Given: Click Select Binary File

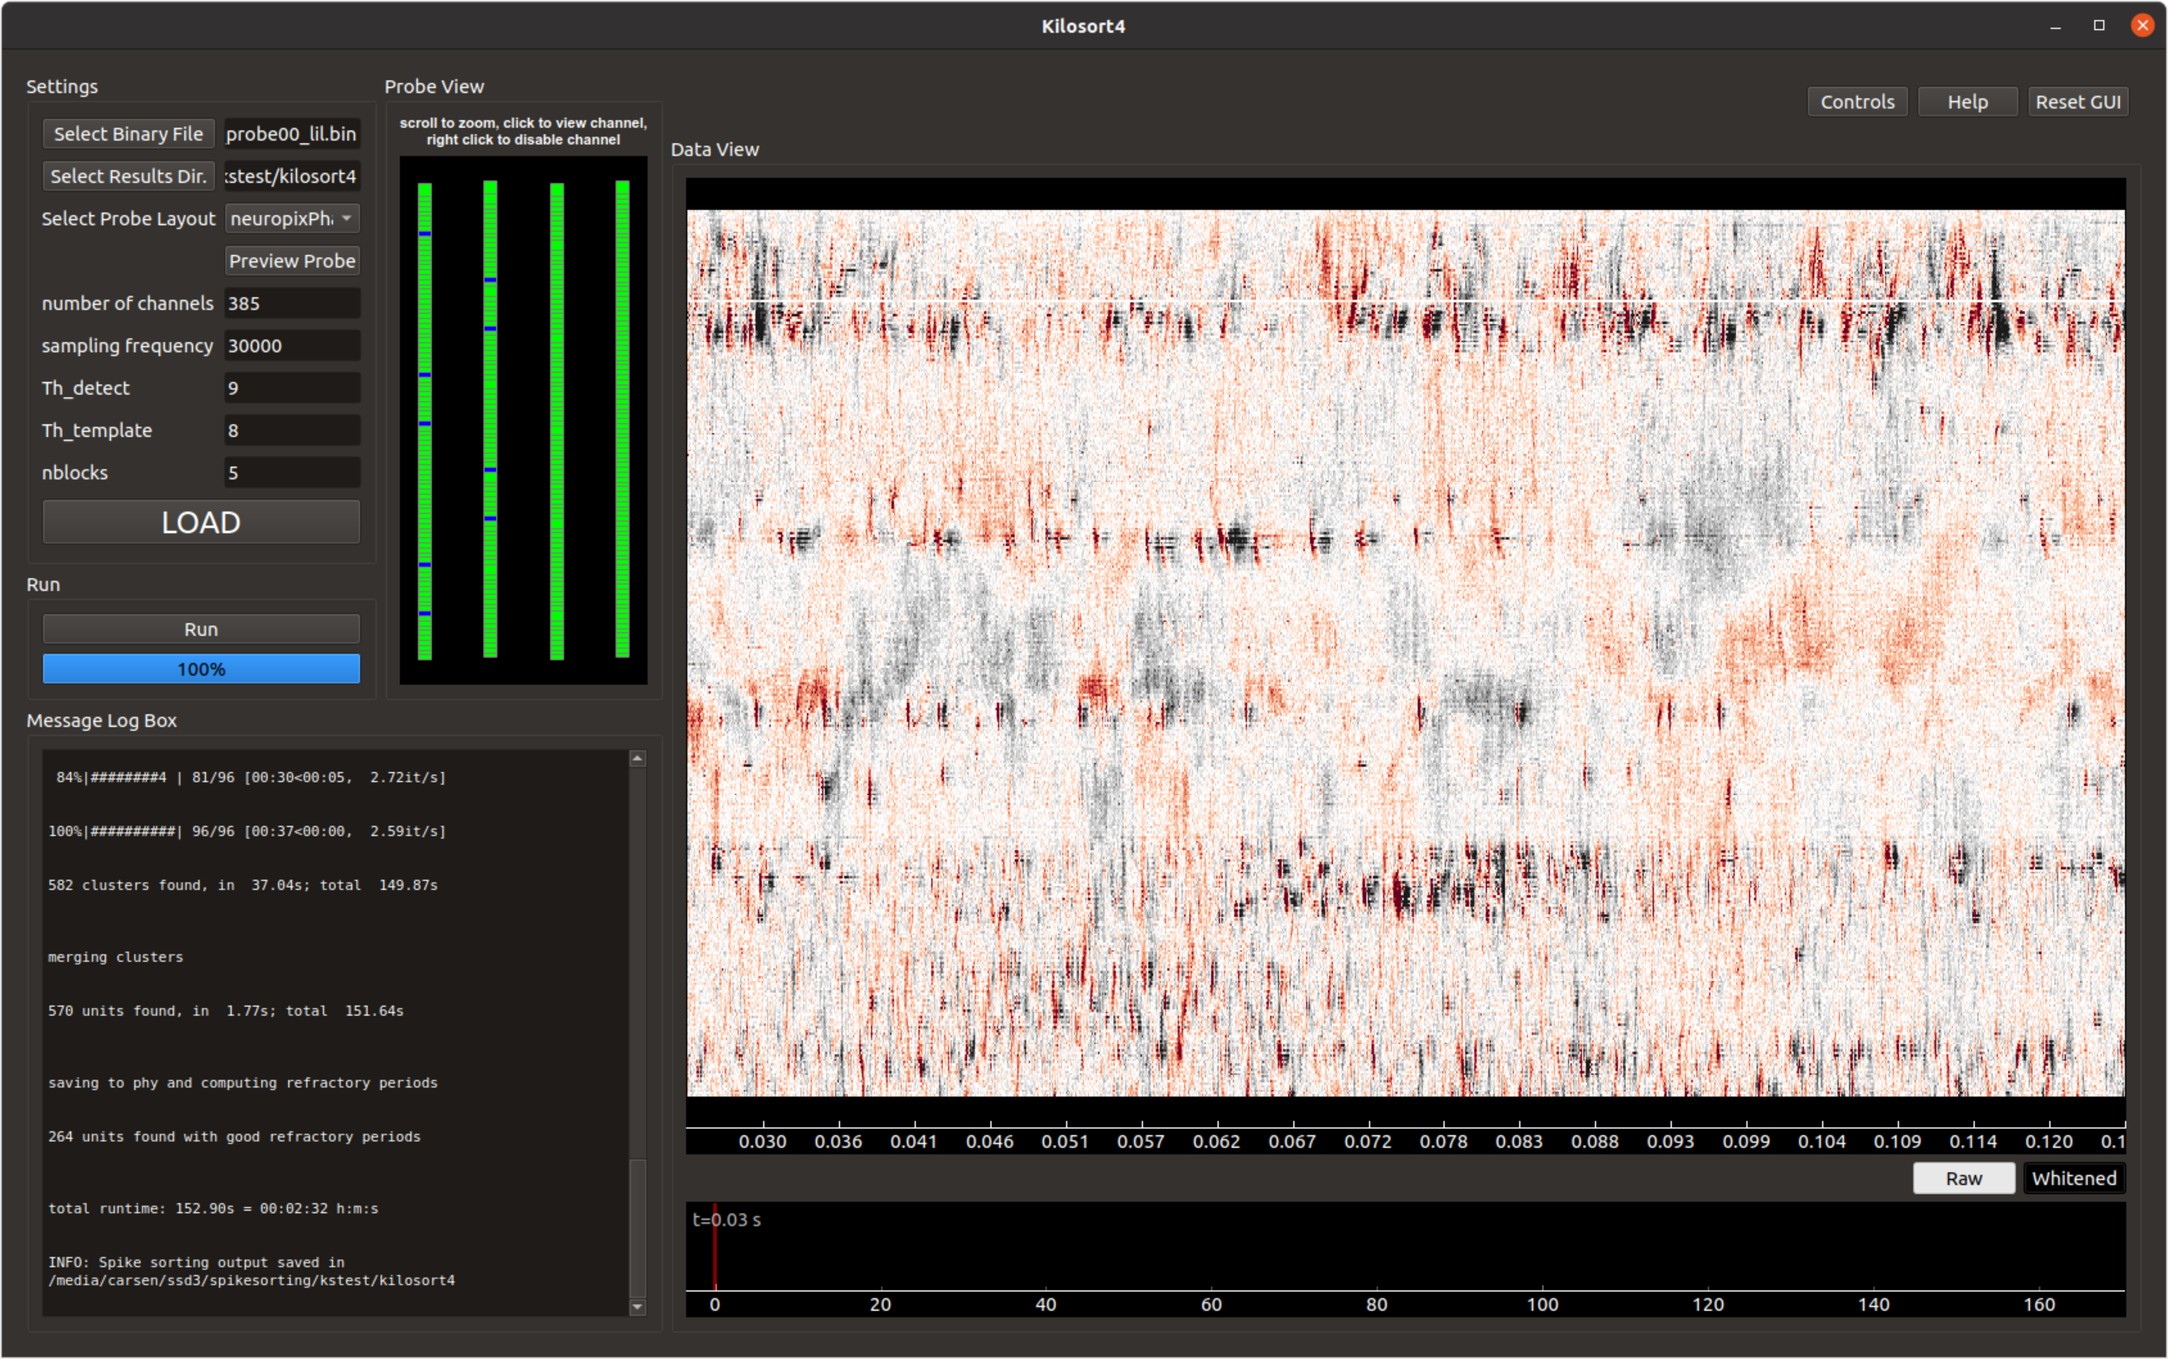Looking at the screenshot, I should [127, 133].
